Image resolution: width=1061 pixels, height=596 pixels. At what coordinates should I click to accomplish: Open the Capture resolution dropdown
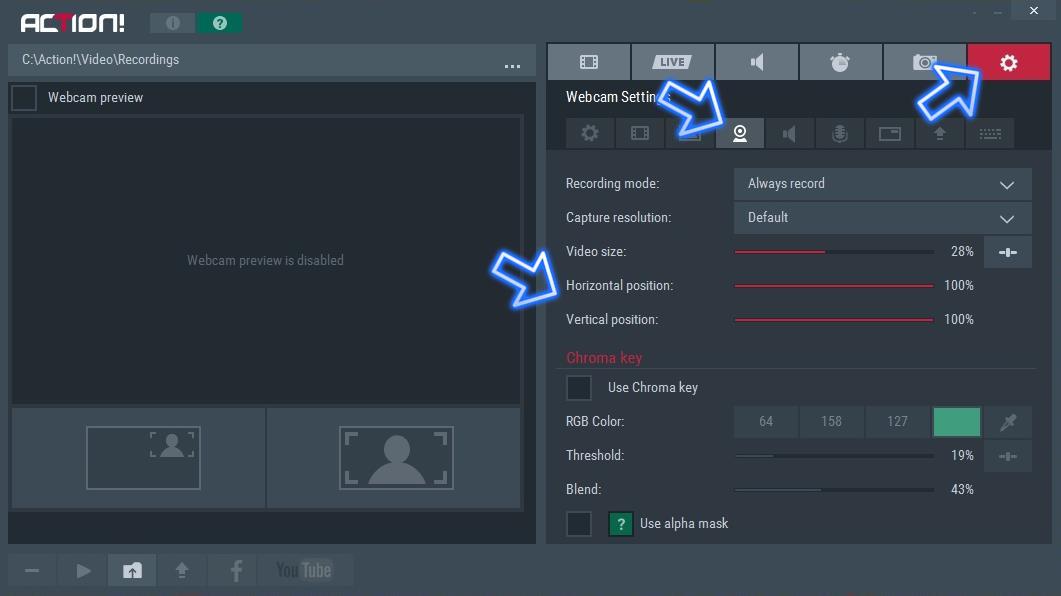[x=881, y=218]
